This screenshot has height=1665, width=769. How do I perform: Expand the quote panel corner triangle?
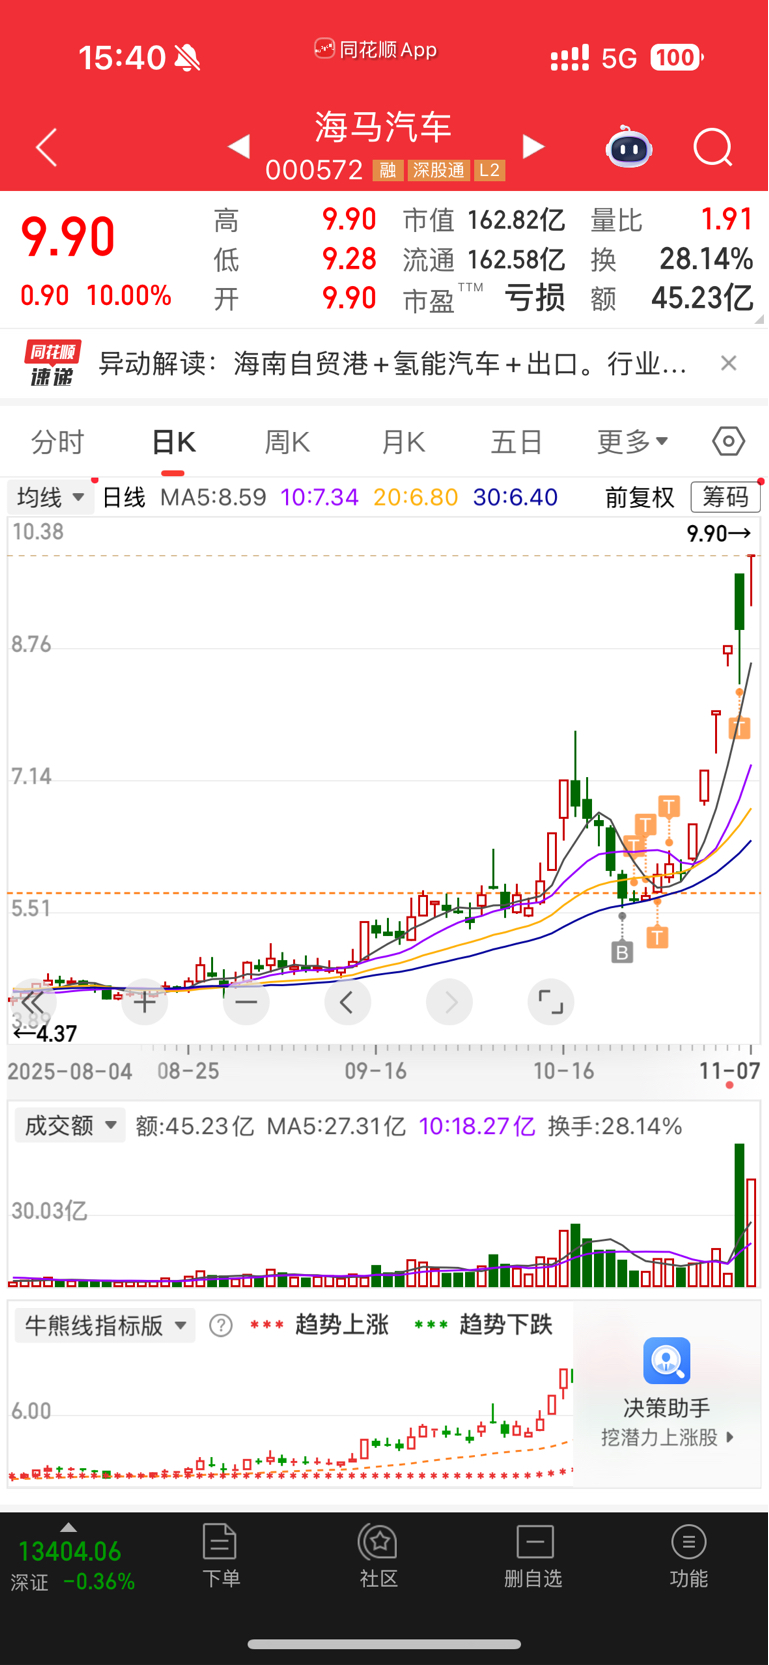tap(759, 319)
